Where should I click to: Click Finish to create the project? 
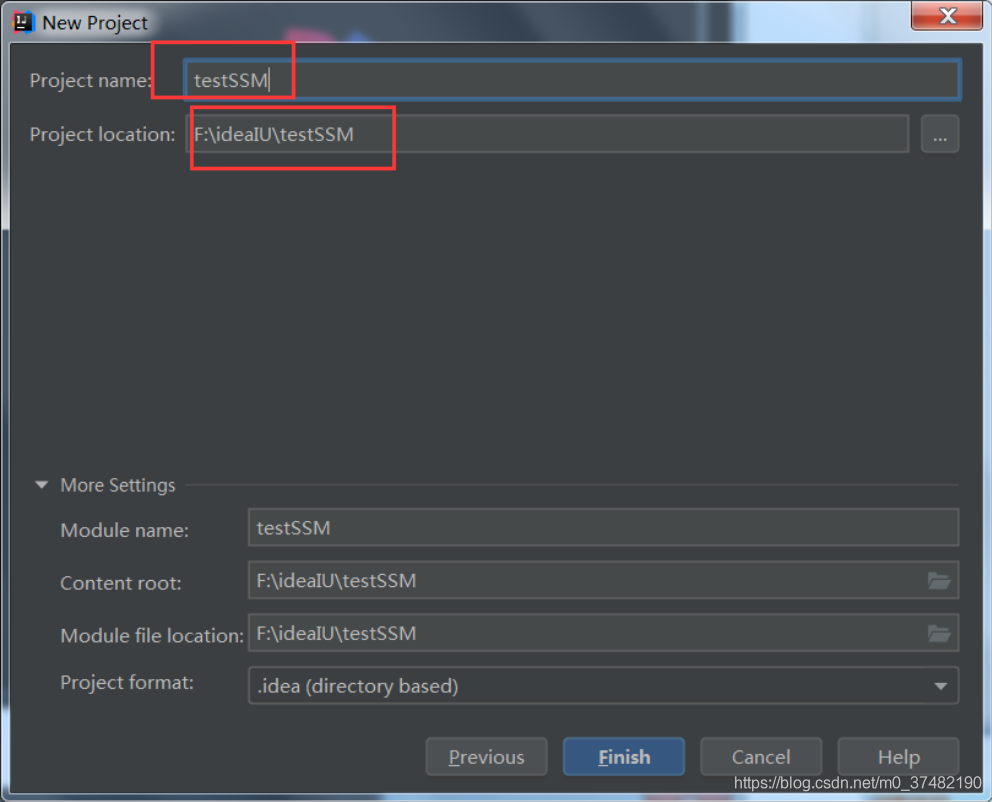pos(624,756)
